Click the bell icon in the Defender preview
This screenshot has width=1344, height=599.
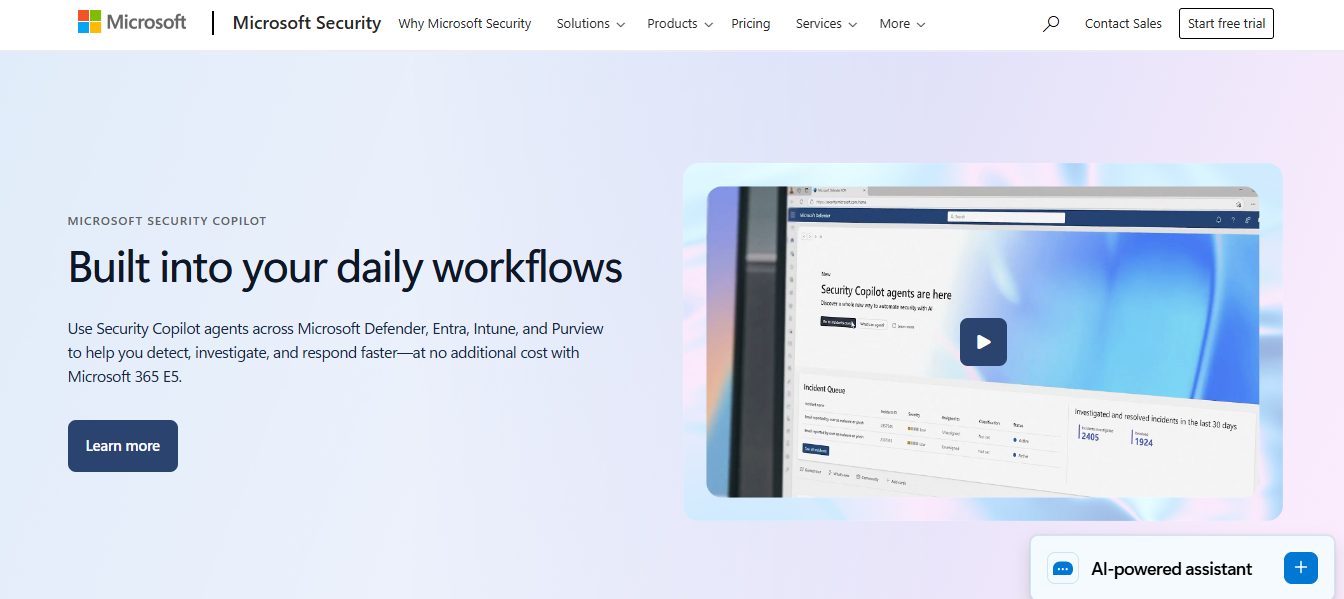1218,219
